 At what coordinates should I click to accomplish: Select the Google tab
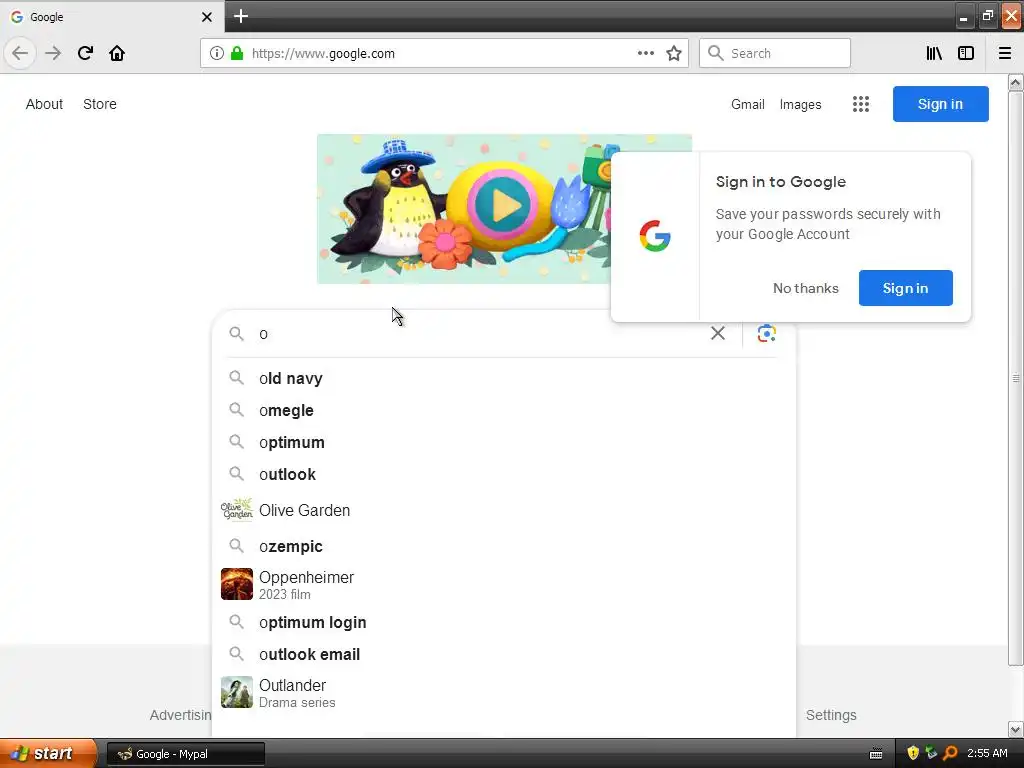click(x=111, y=17)
